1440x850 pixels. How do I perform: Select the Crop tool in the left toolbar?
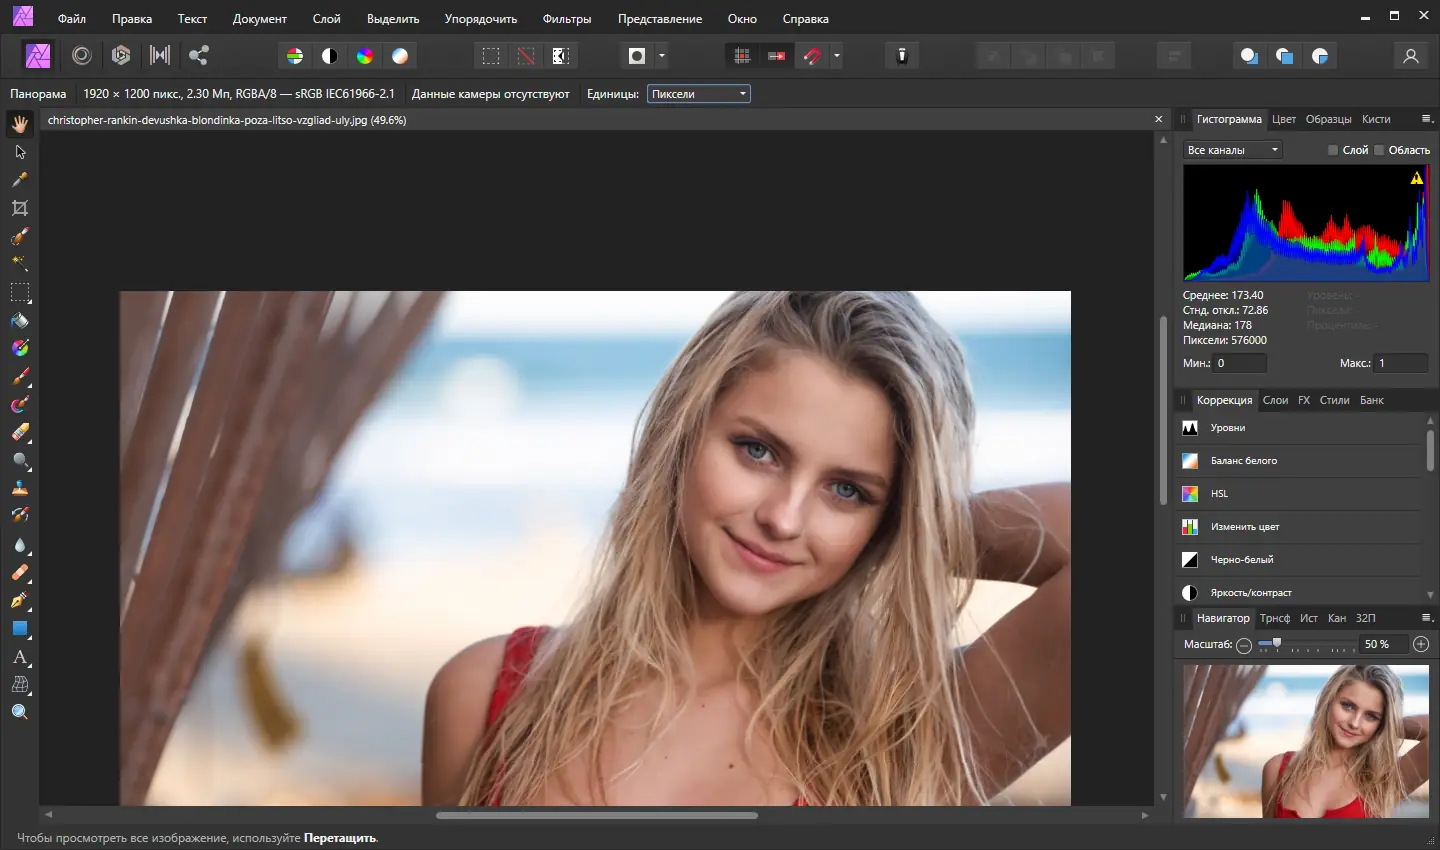(x=20, y=208)
